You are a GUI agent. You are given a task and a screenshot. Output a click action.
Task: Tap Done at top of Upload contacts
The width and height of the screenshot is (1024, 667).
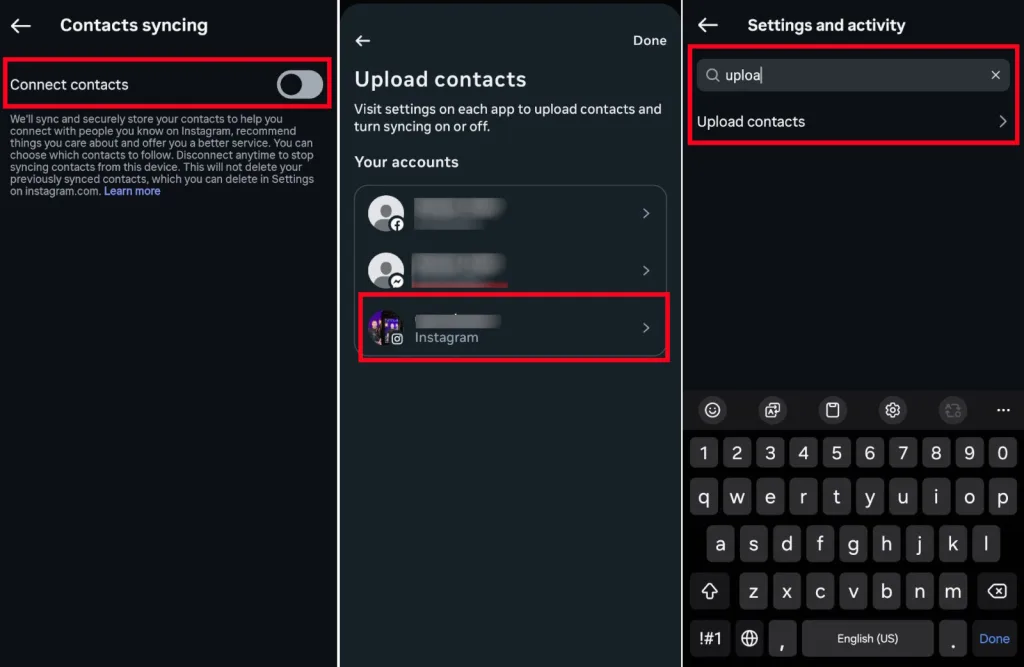(649, 41)
